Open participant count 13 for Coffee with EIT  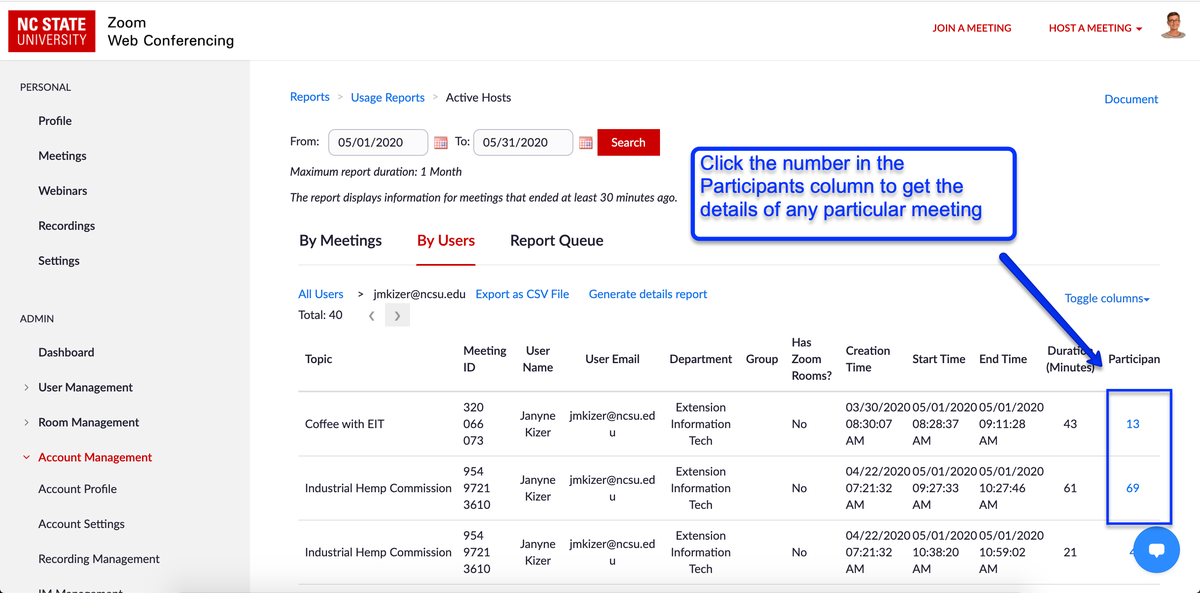click(1132, 423)
